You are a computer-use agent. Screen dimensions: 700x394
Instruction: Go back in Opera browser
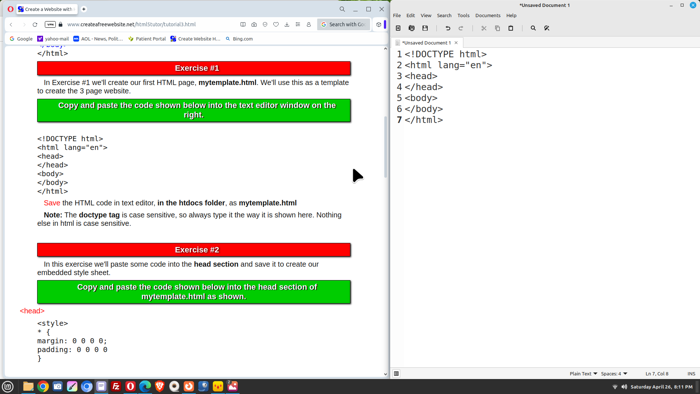click(11, 25)
